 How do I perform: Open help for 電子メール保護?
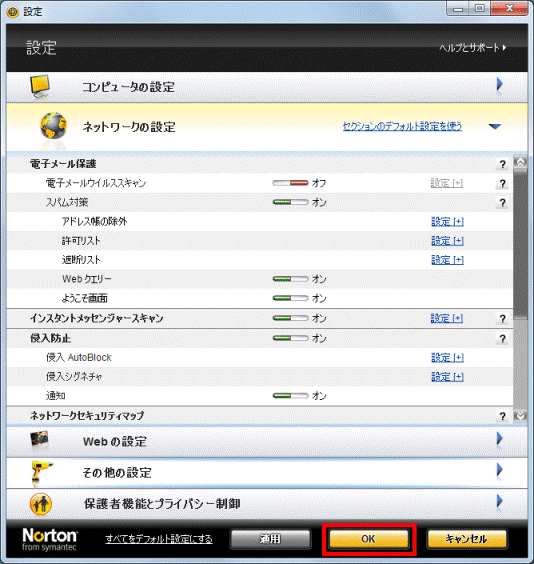point(502,164)
